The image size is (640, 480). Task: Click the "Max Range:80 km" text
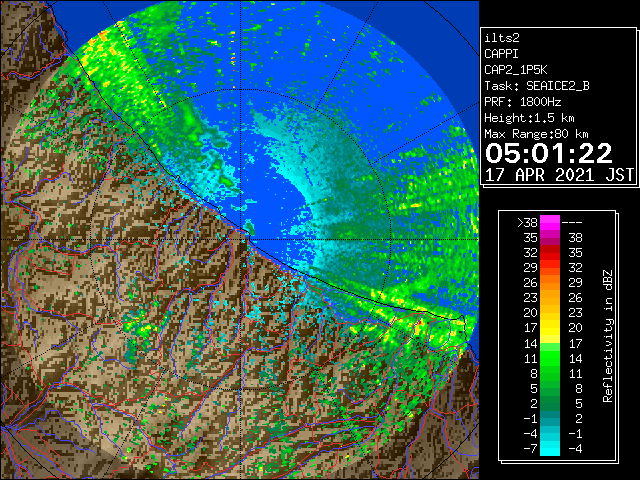[x=536, y=134]
